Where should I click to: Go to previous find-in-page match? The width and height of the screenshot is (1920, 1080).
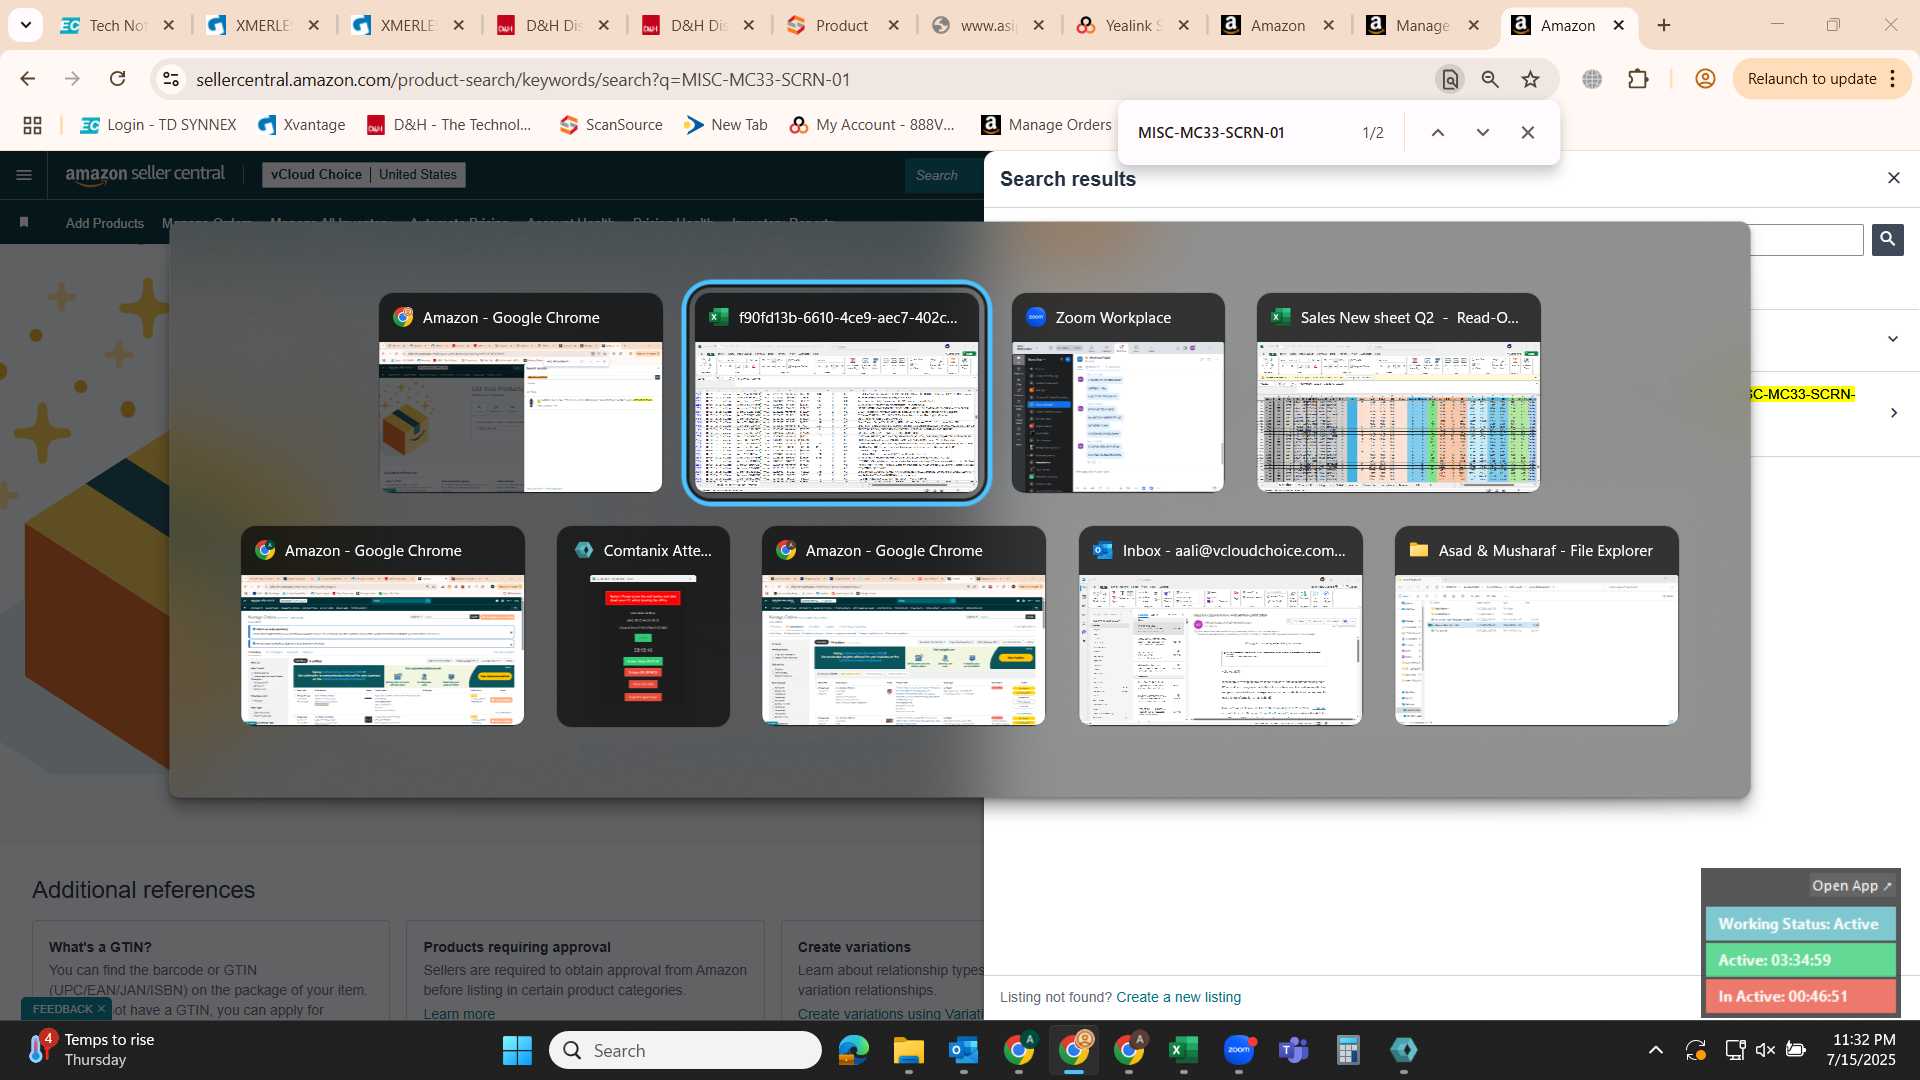1438,132
